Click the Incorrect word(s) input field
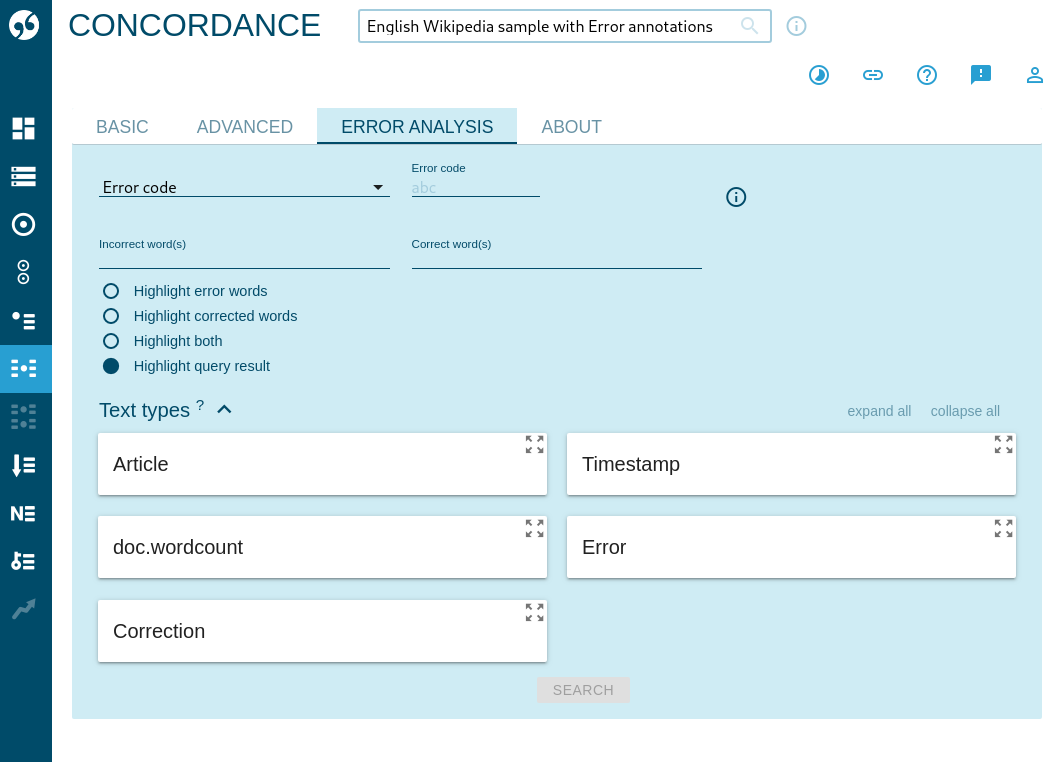The height and width of the screenshot is (762, 1053). 244,259
